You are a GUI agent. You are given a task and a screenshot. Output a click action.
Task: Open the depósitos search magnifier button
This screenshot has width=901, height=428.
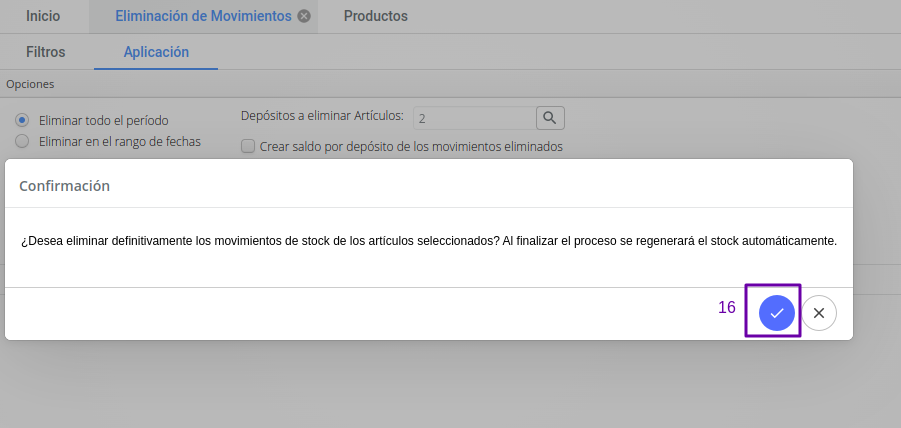tap(550, 118)
